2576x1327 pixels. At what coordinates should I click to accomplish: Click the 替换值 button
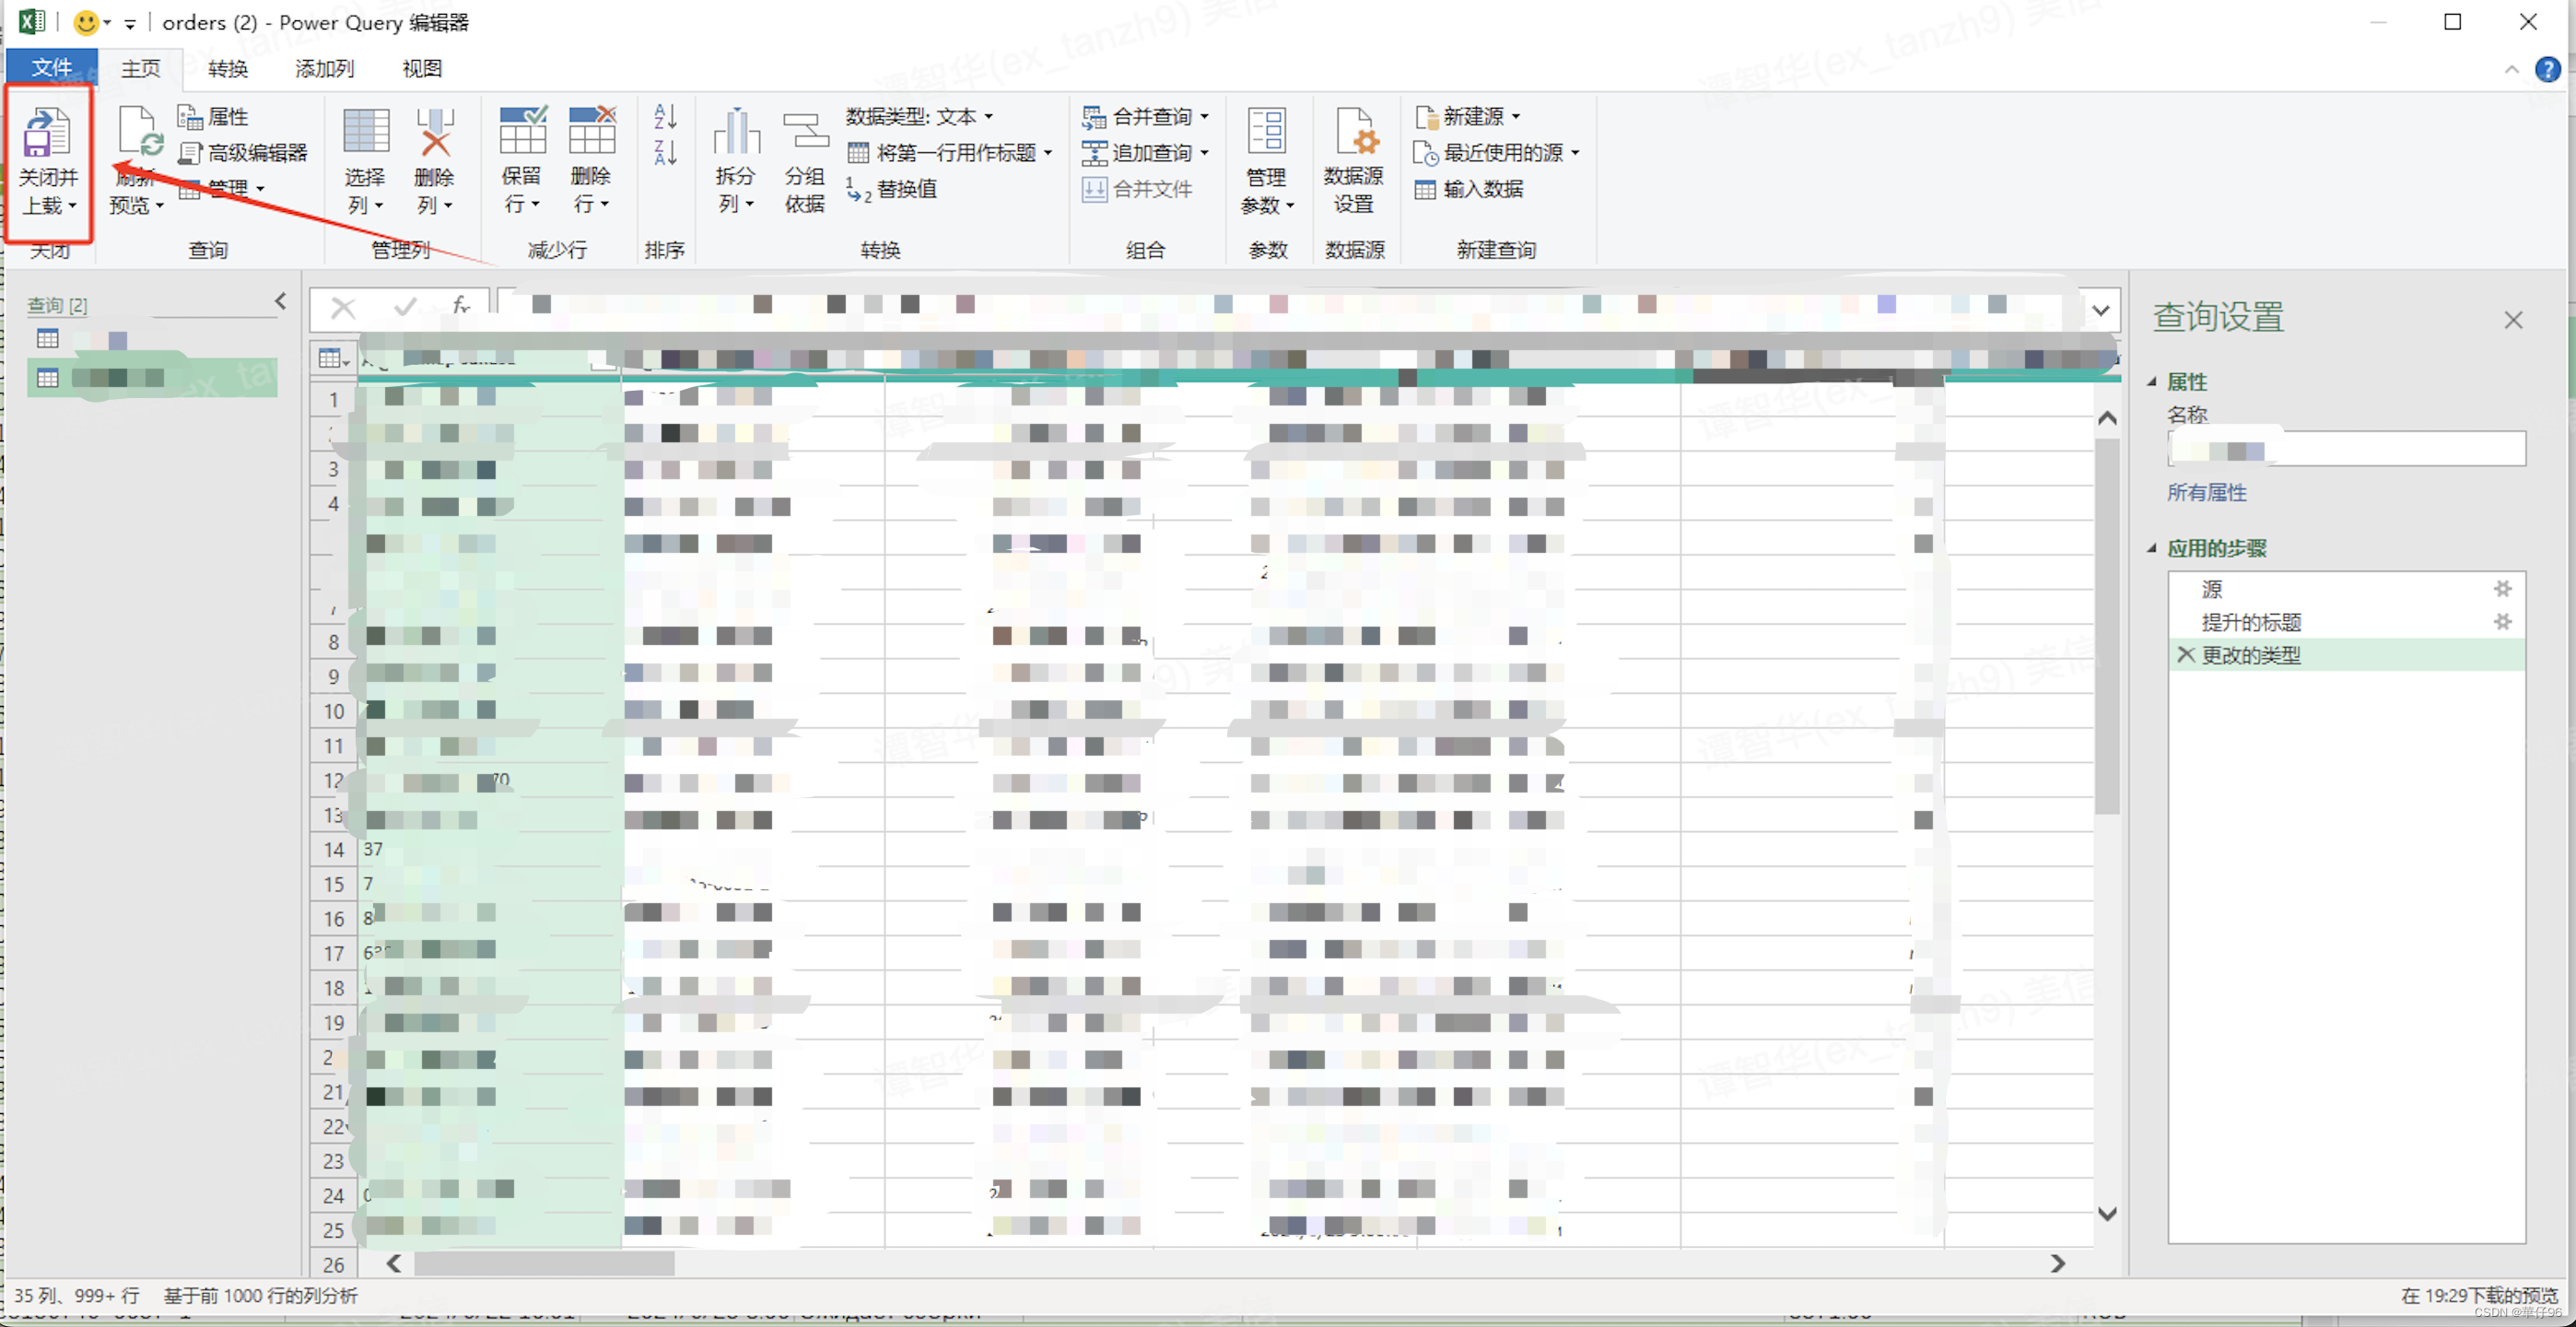(893, 189)
